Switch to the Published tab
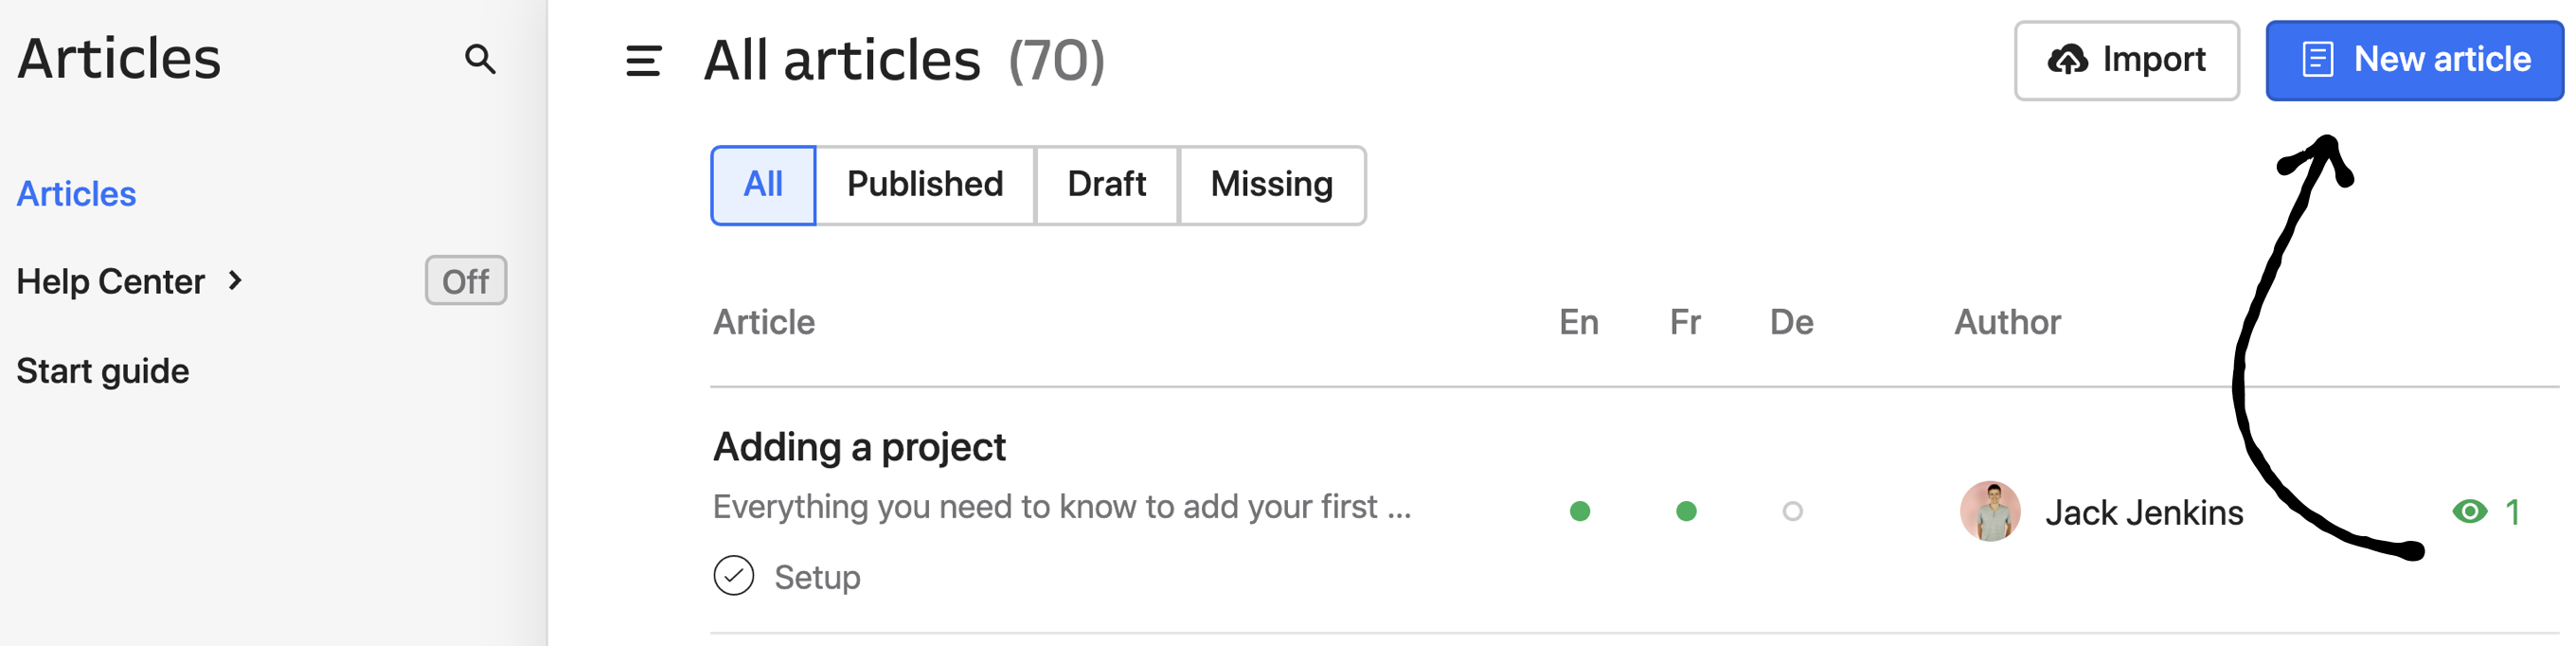Screen dimensions: 2576x646 924,185
